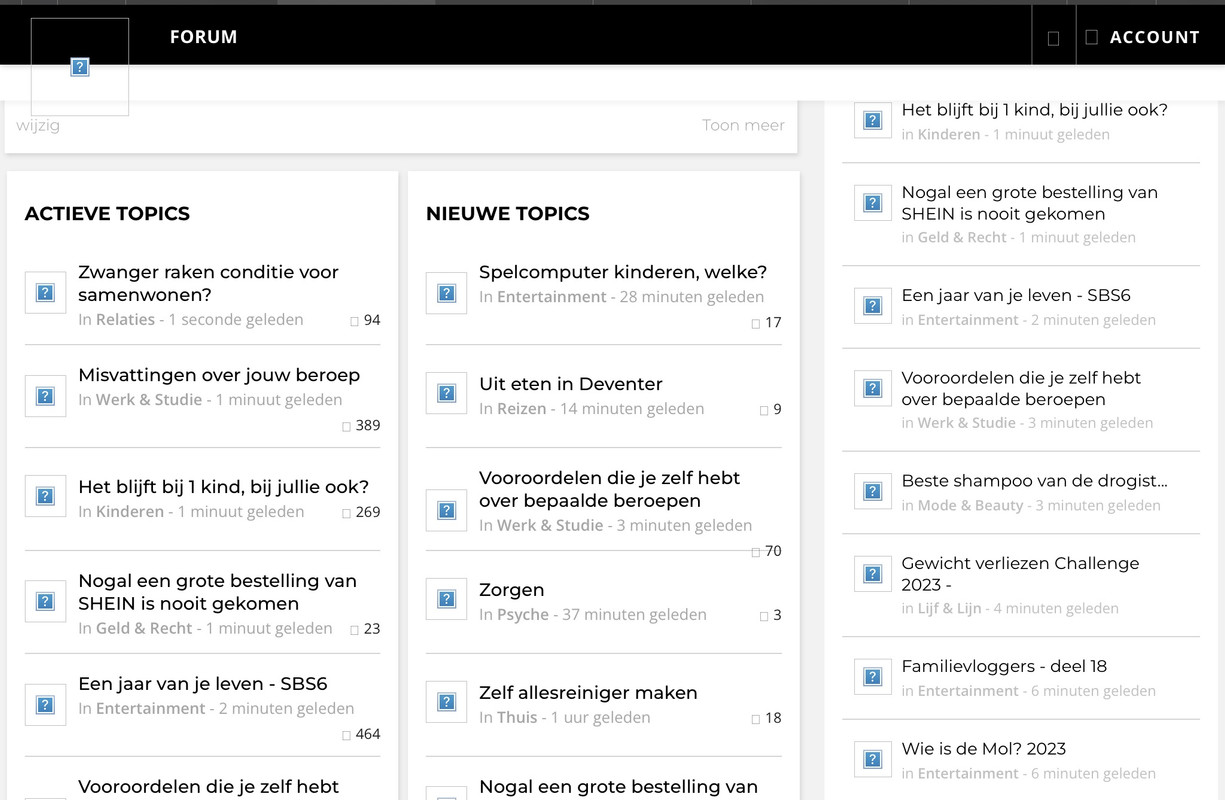
Task: Open Vooroordelen topic in Nieuwe Topics
Action: (x=610, y=489)
